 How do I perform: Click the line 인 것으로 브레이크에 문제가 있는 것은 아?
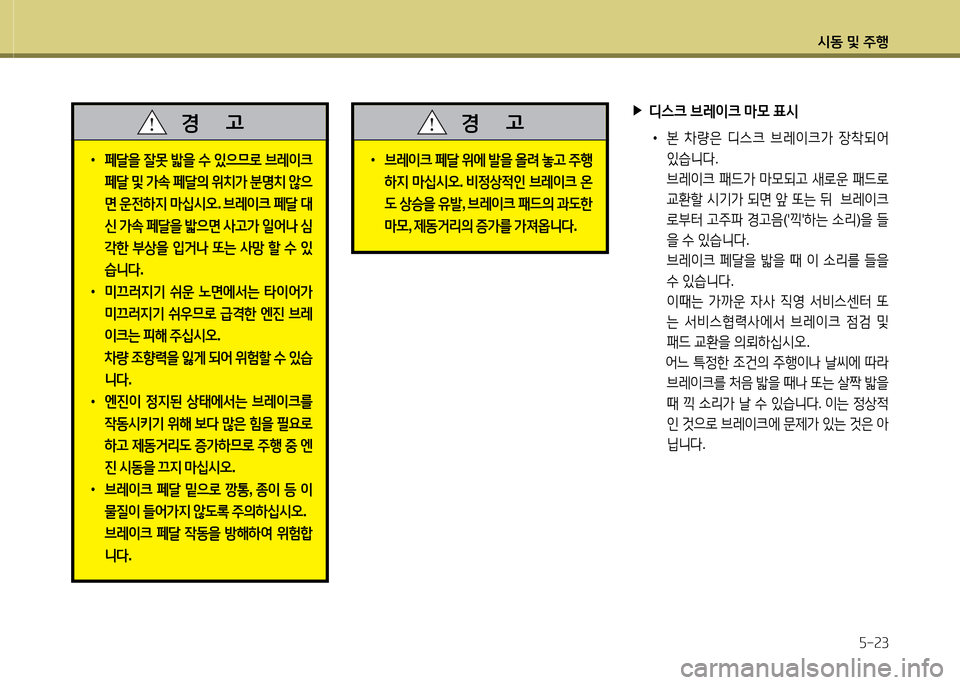(777, 424)
